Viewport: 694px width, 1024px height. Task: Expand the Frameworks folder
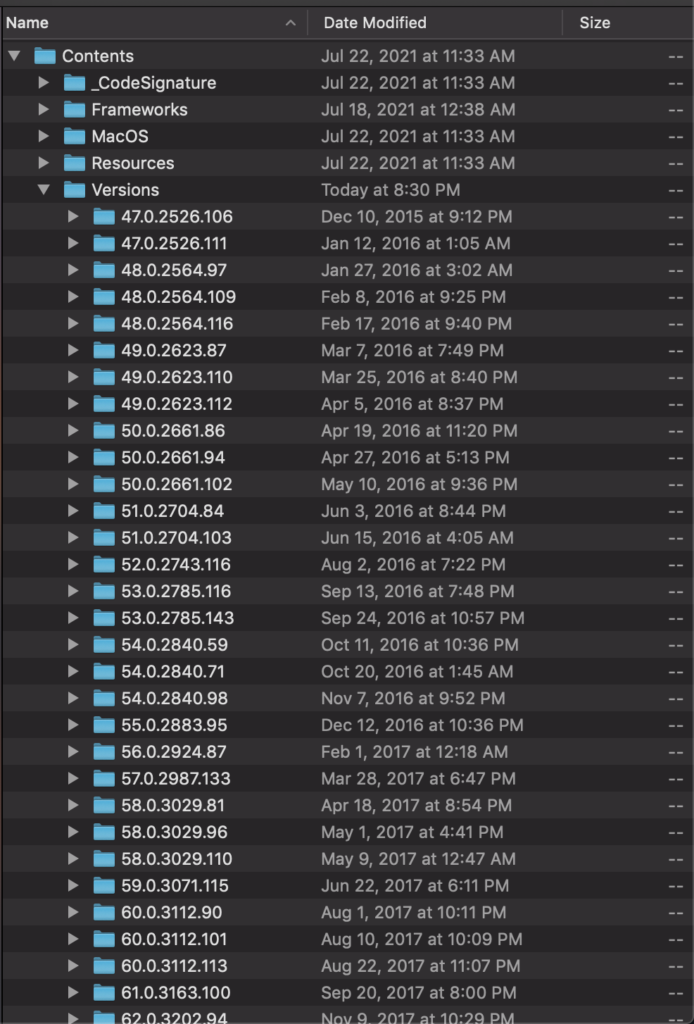pos(43,110)
